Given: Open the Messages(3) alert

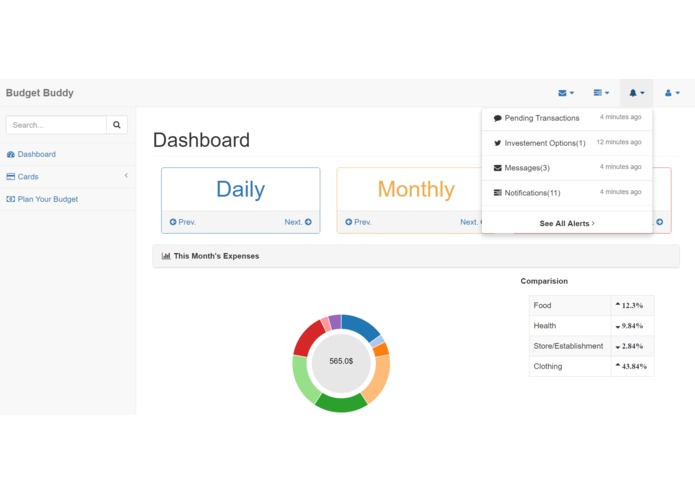Looking at the screenshot, I should click(x=567, y=168).
